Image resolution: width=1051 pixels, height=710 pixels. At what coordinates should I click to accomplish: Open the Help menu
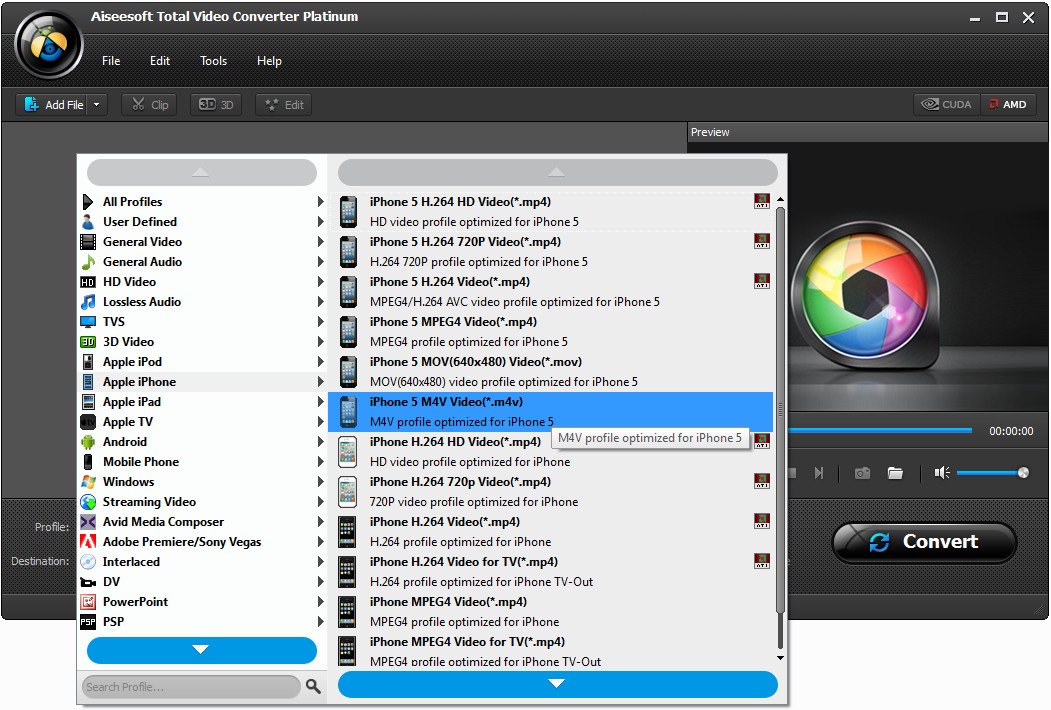[x=269, y=61]
